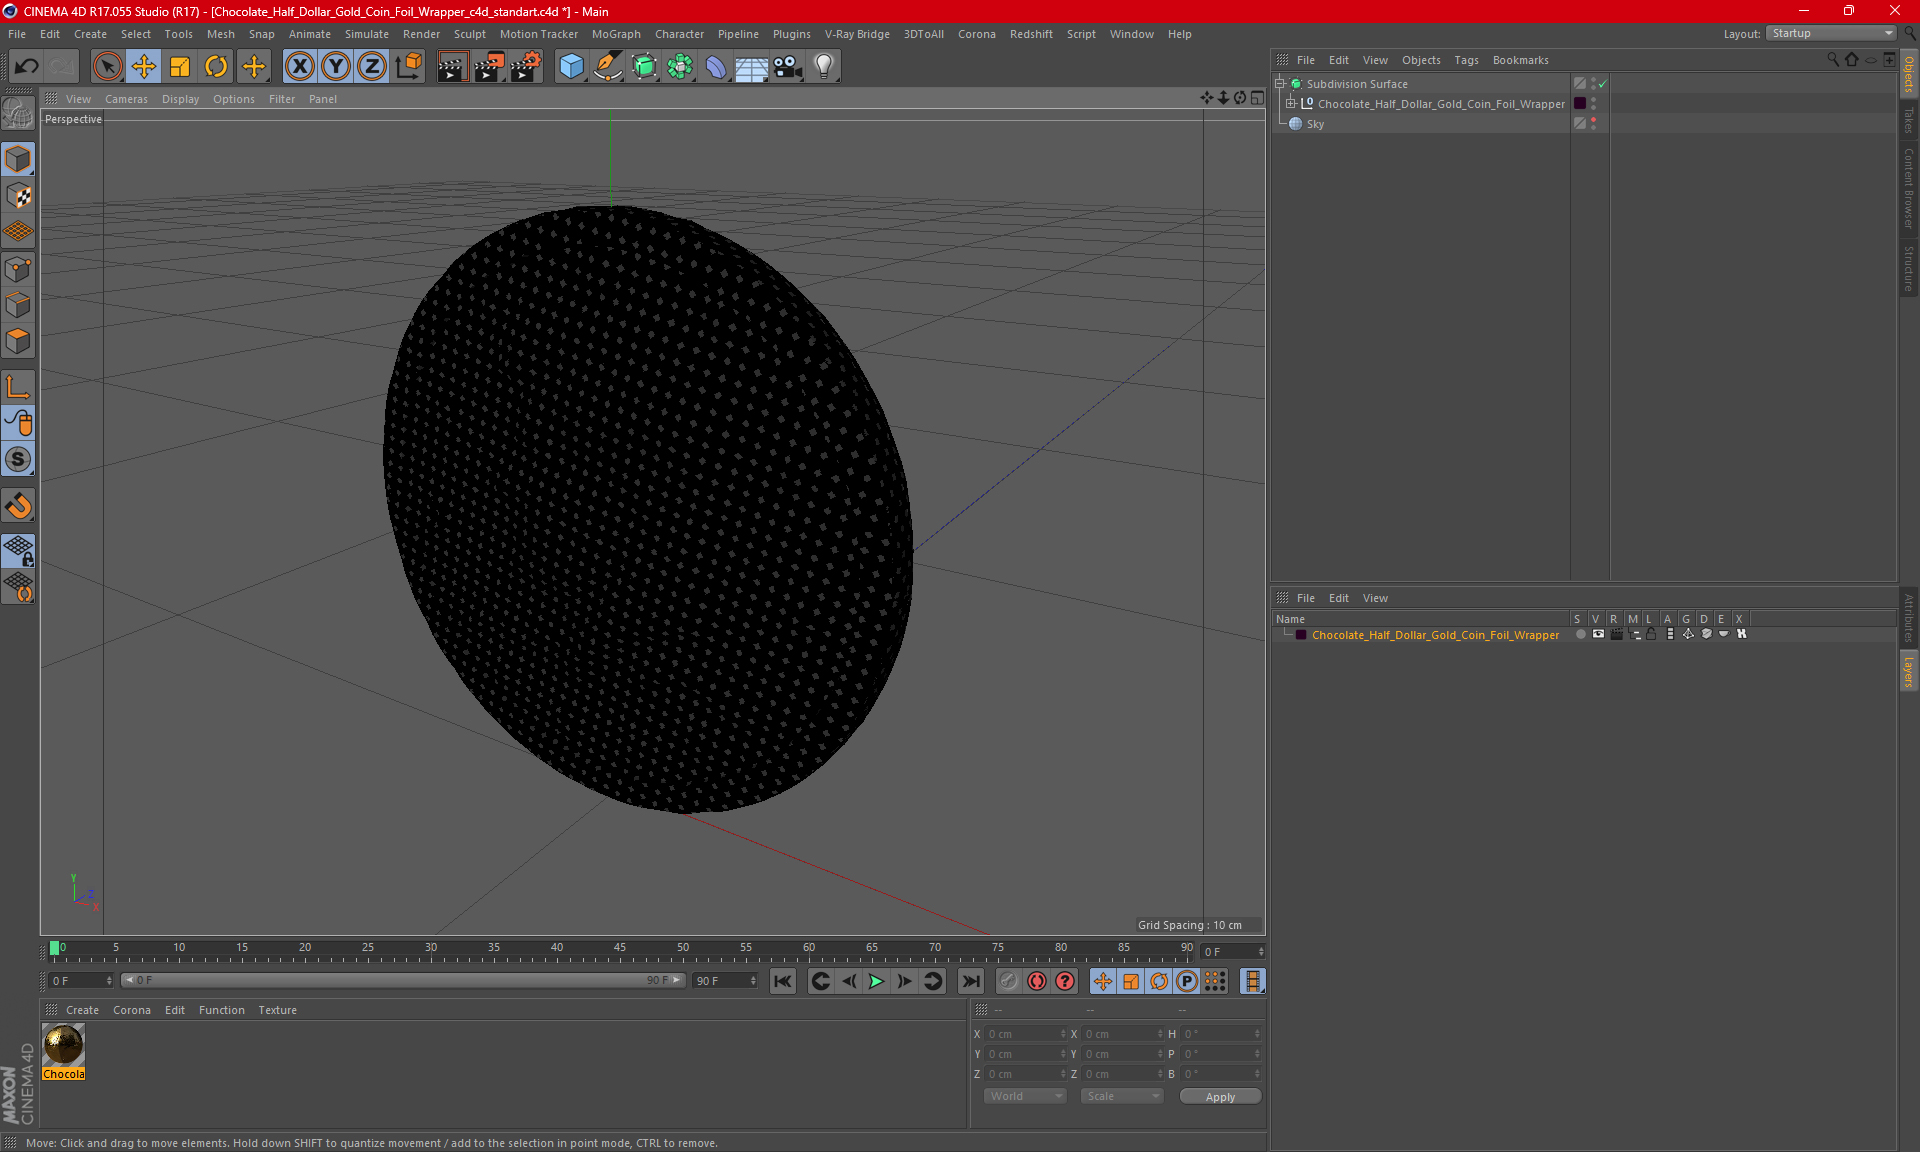Click the Undo arrow icon
Viewport: 1920px width, 1152px height.
point(27,66)
